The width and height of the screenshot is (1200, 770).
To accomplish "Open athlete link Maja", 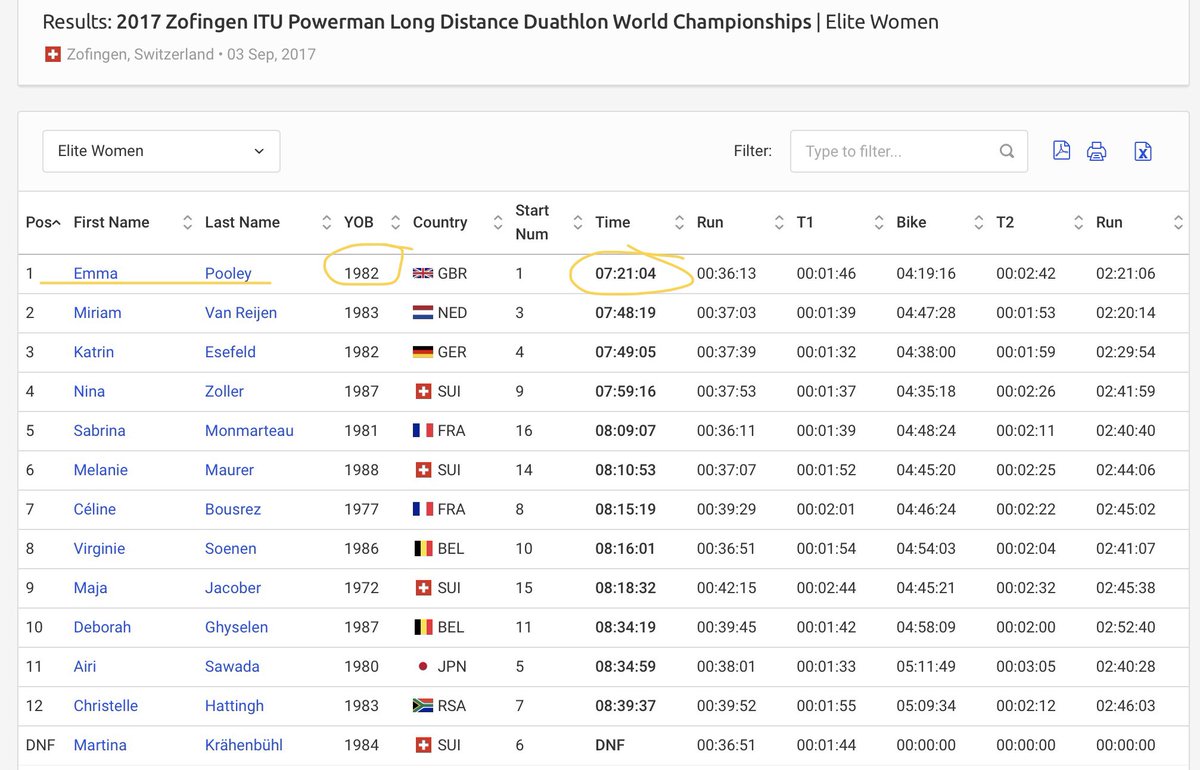I will pos(90,588).
